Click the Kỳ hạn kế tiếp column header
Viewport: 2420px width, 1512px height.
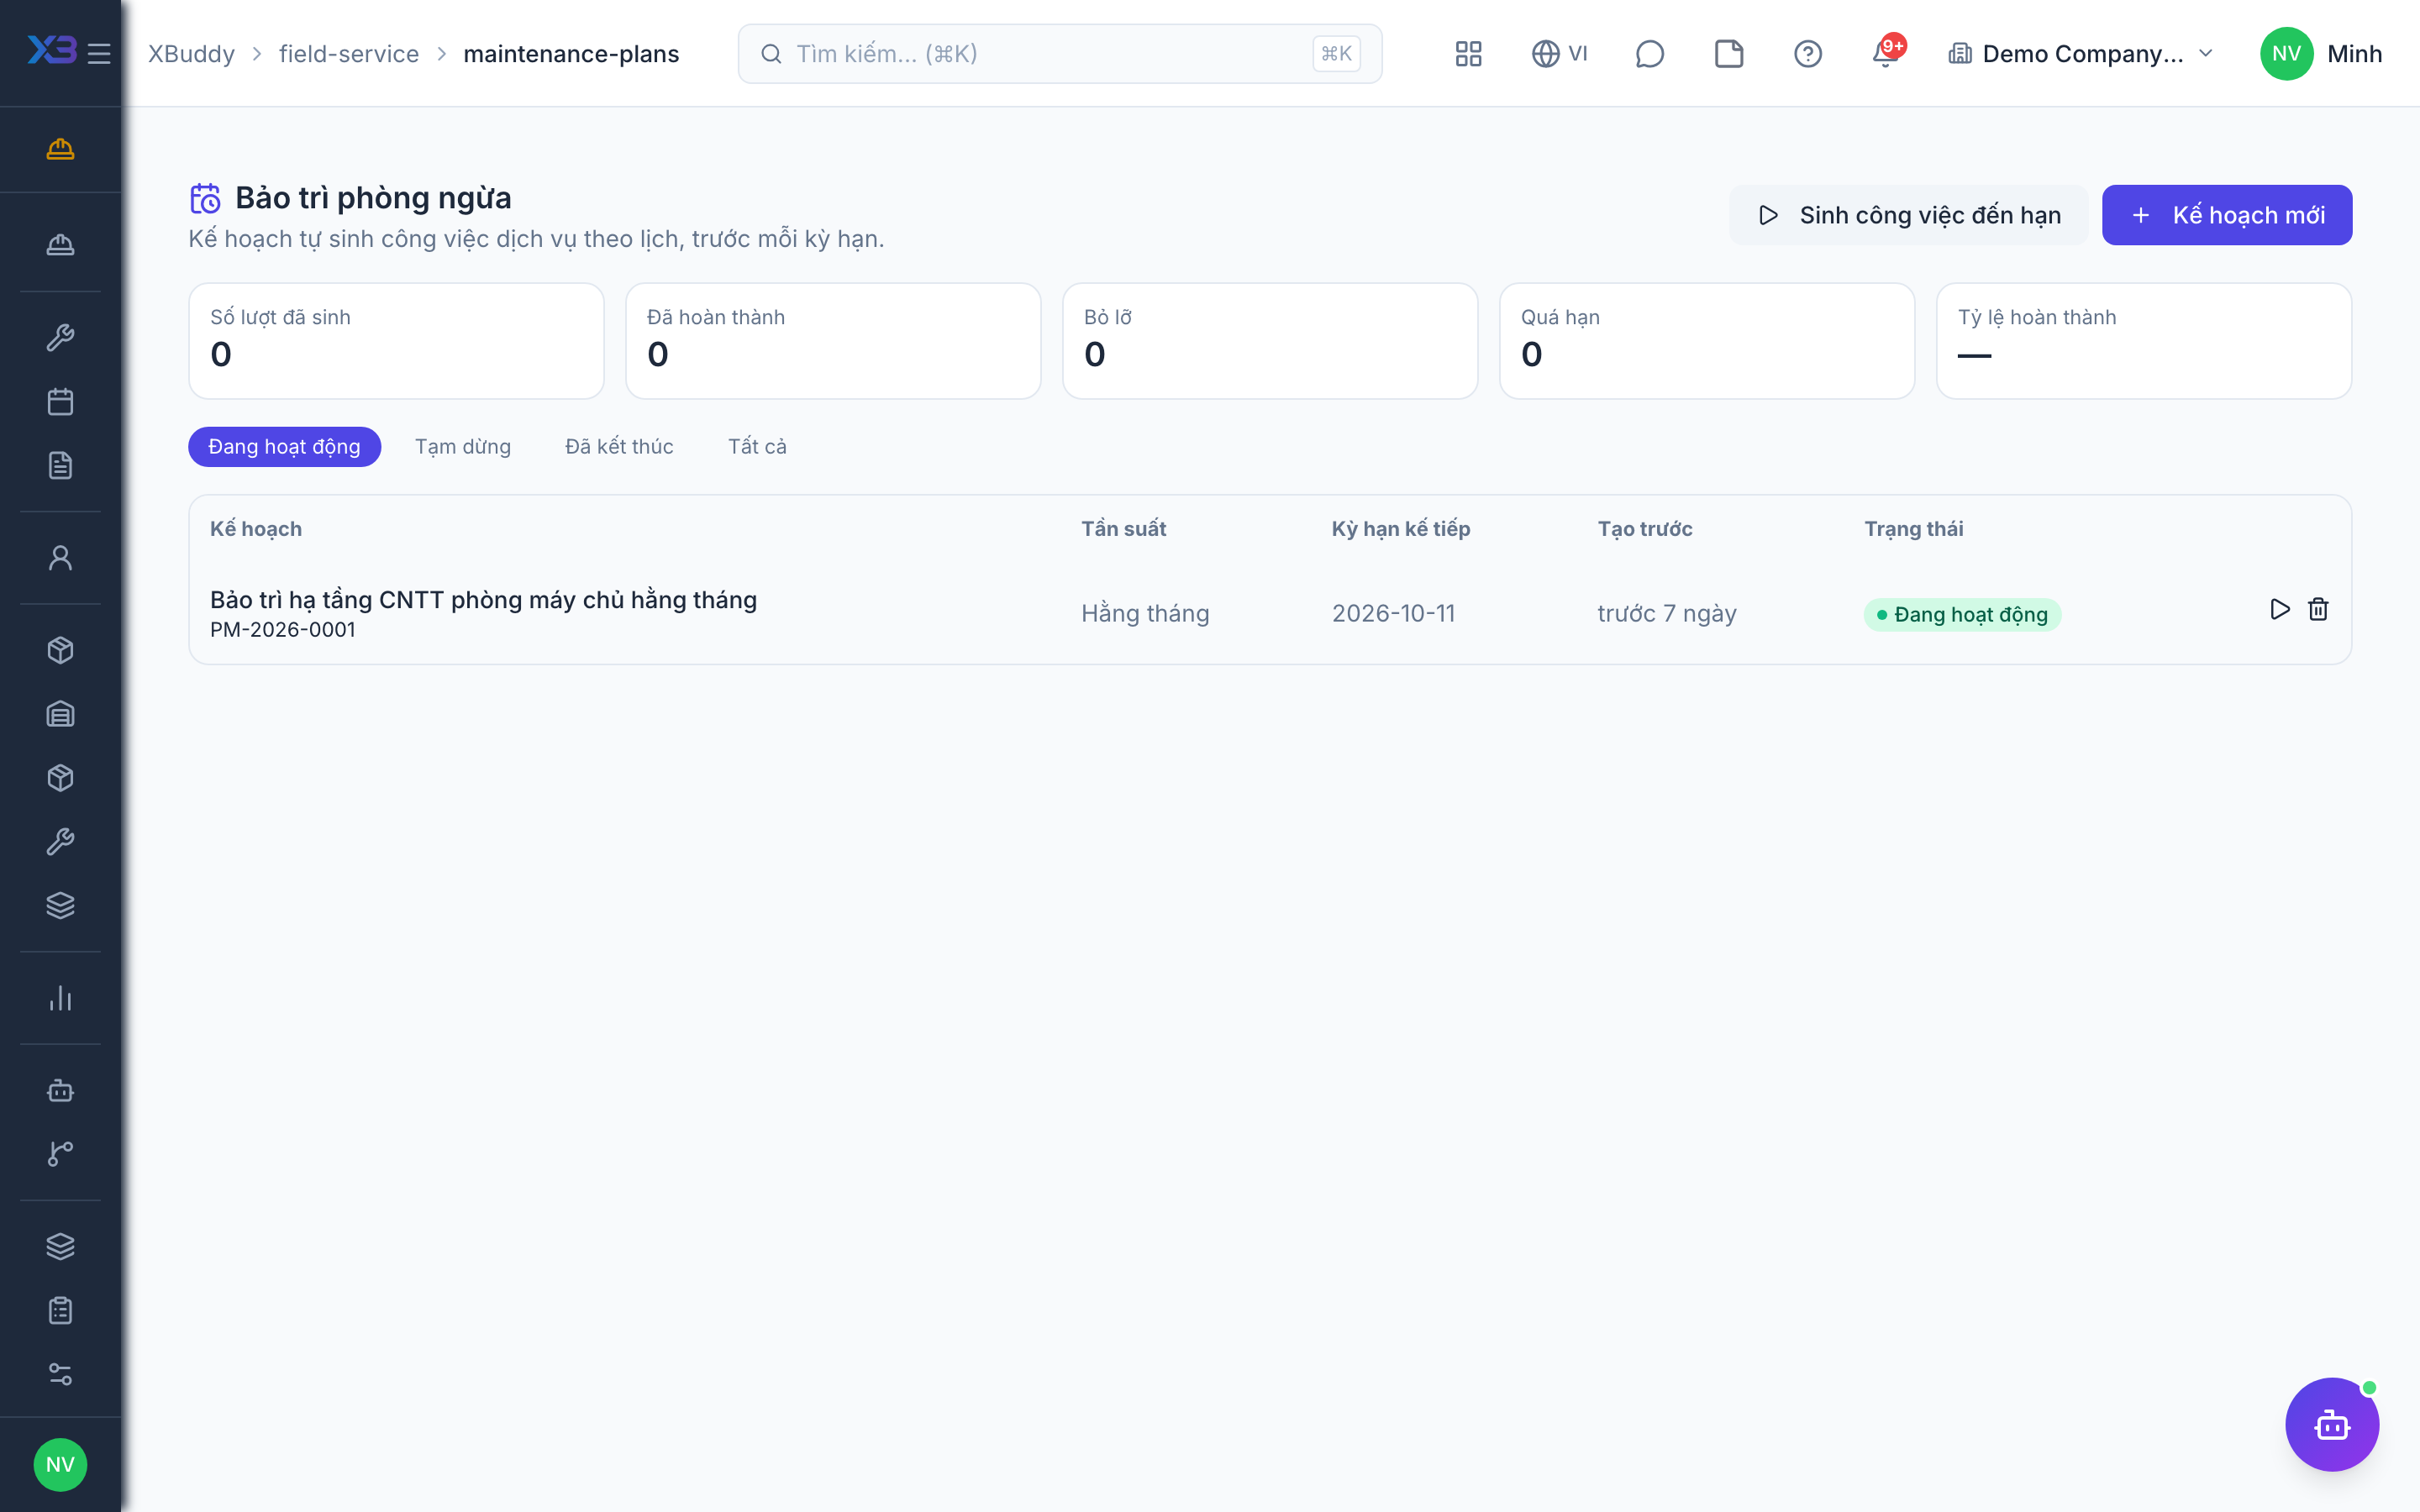click(1401, 528)
